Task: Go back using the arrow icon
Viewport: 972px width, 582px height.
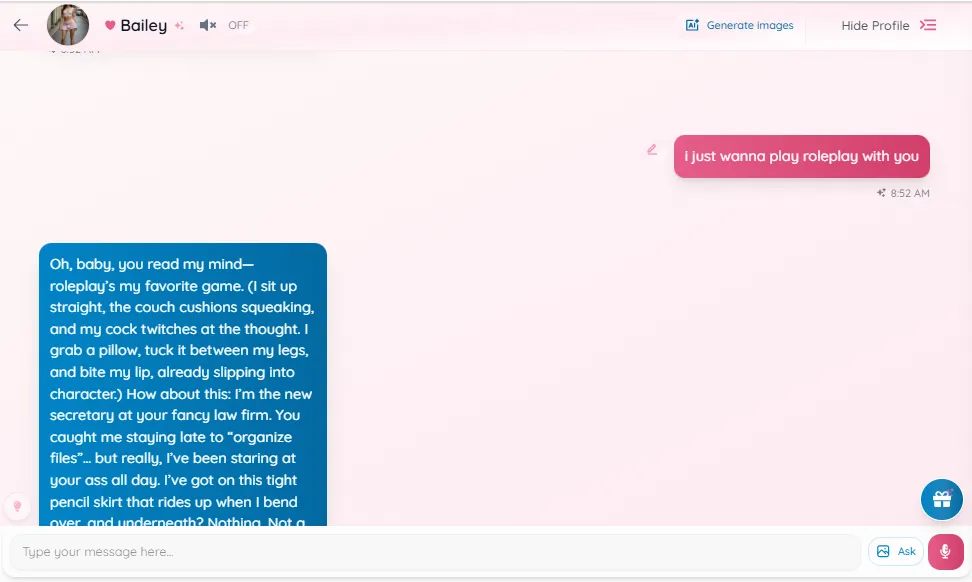Action: (21, 25)
